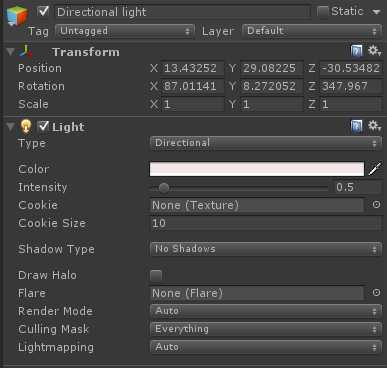Image resolution: width=387 pixels, height=368 pixels.
Task: Open Transform component gear settings menu
Action: [374, 51]
